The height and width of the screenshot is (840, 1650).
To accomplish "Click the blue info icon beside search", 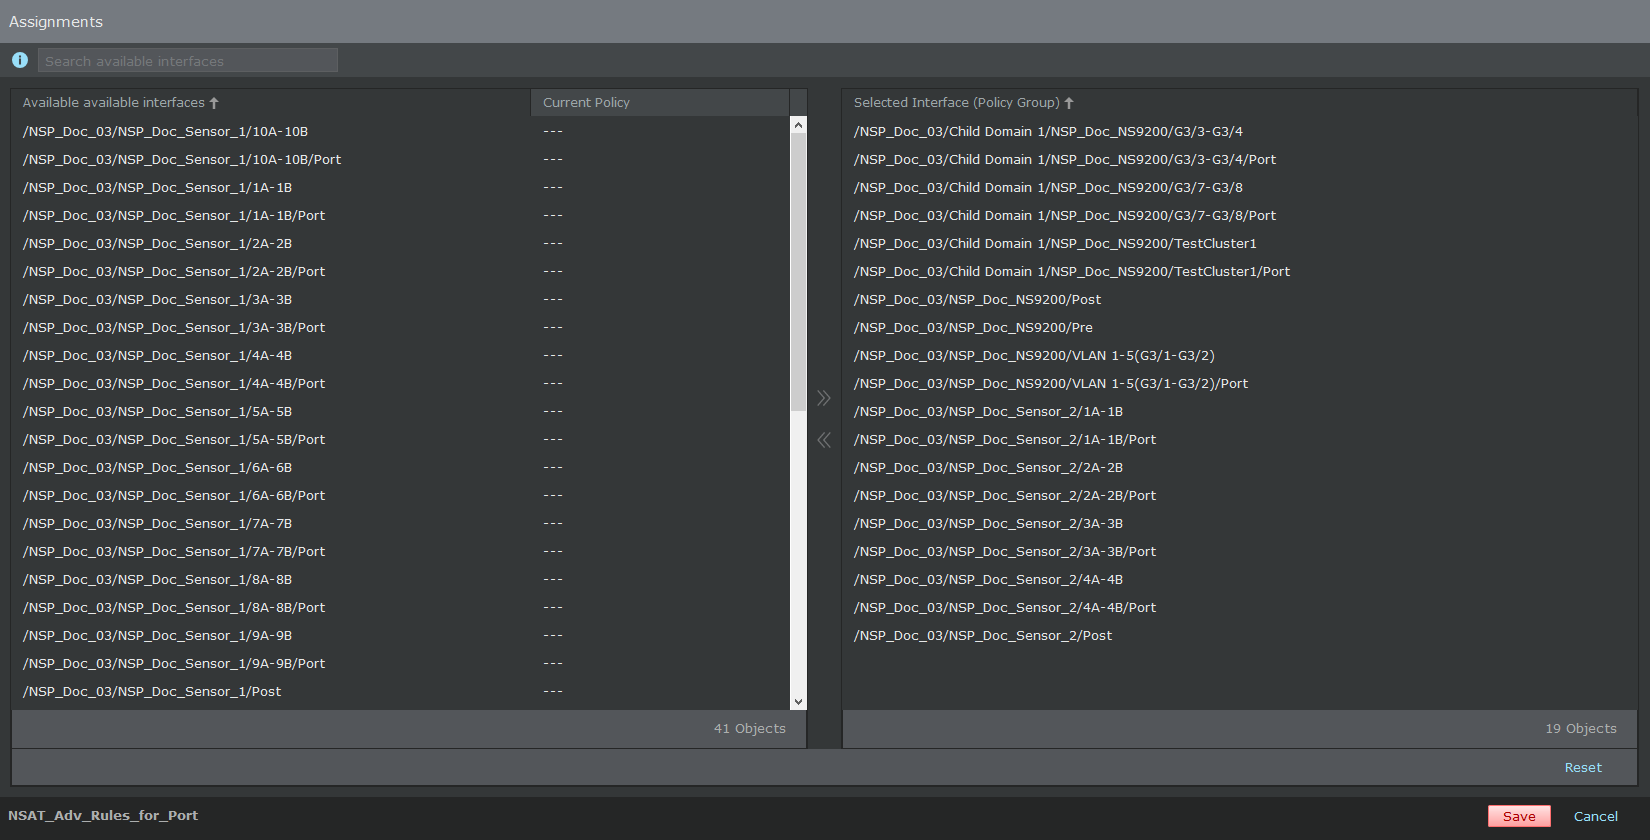I will (x=20, y=60).
